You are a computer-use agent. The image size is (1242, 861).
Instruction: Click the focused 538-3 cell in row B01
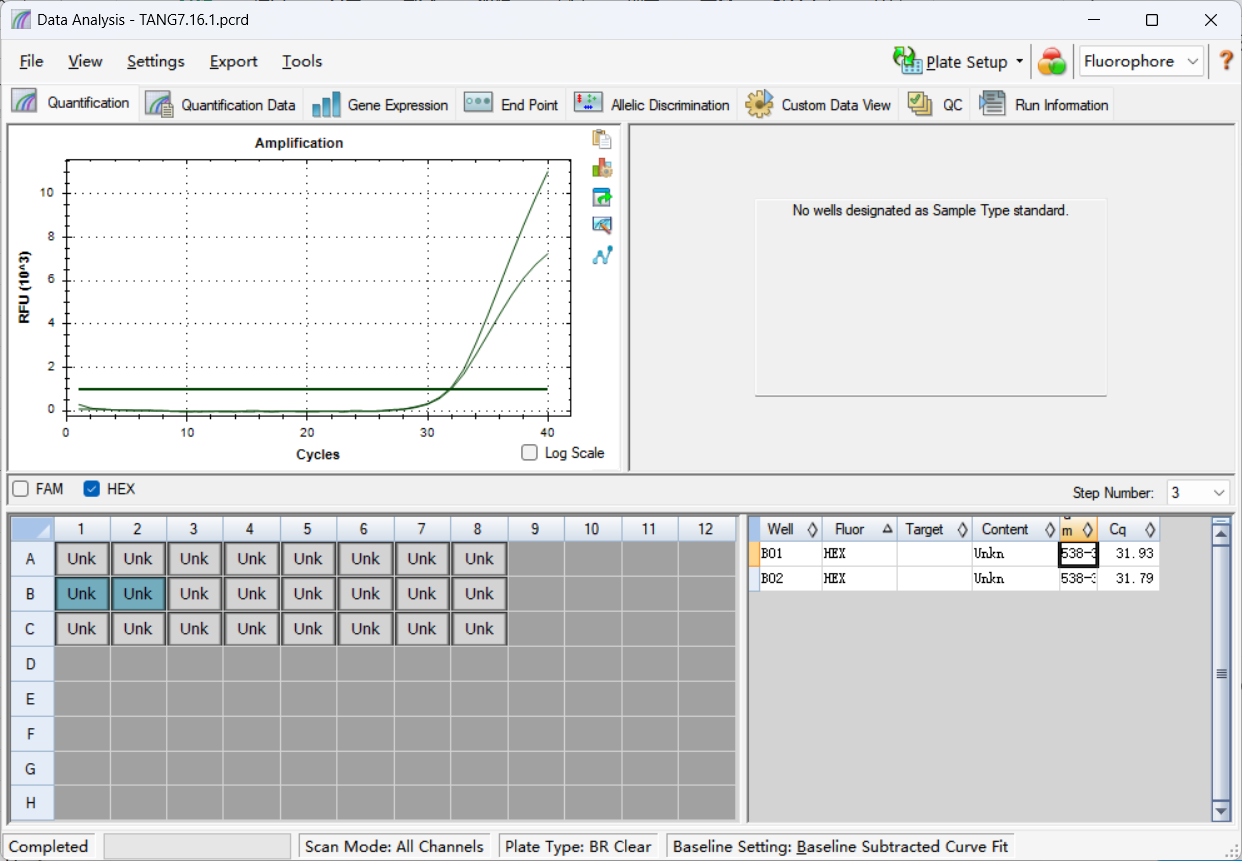tap(1078, 553)
